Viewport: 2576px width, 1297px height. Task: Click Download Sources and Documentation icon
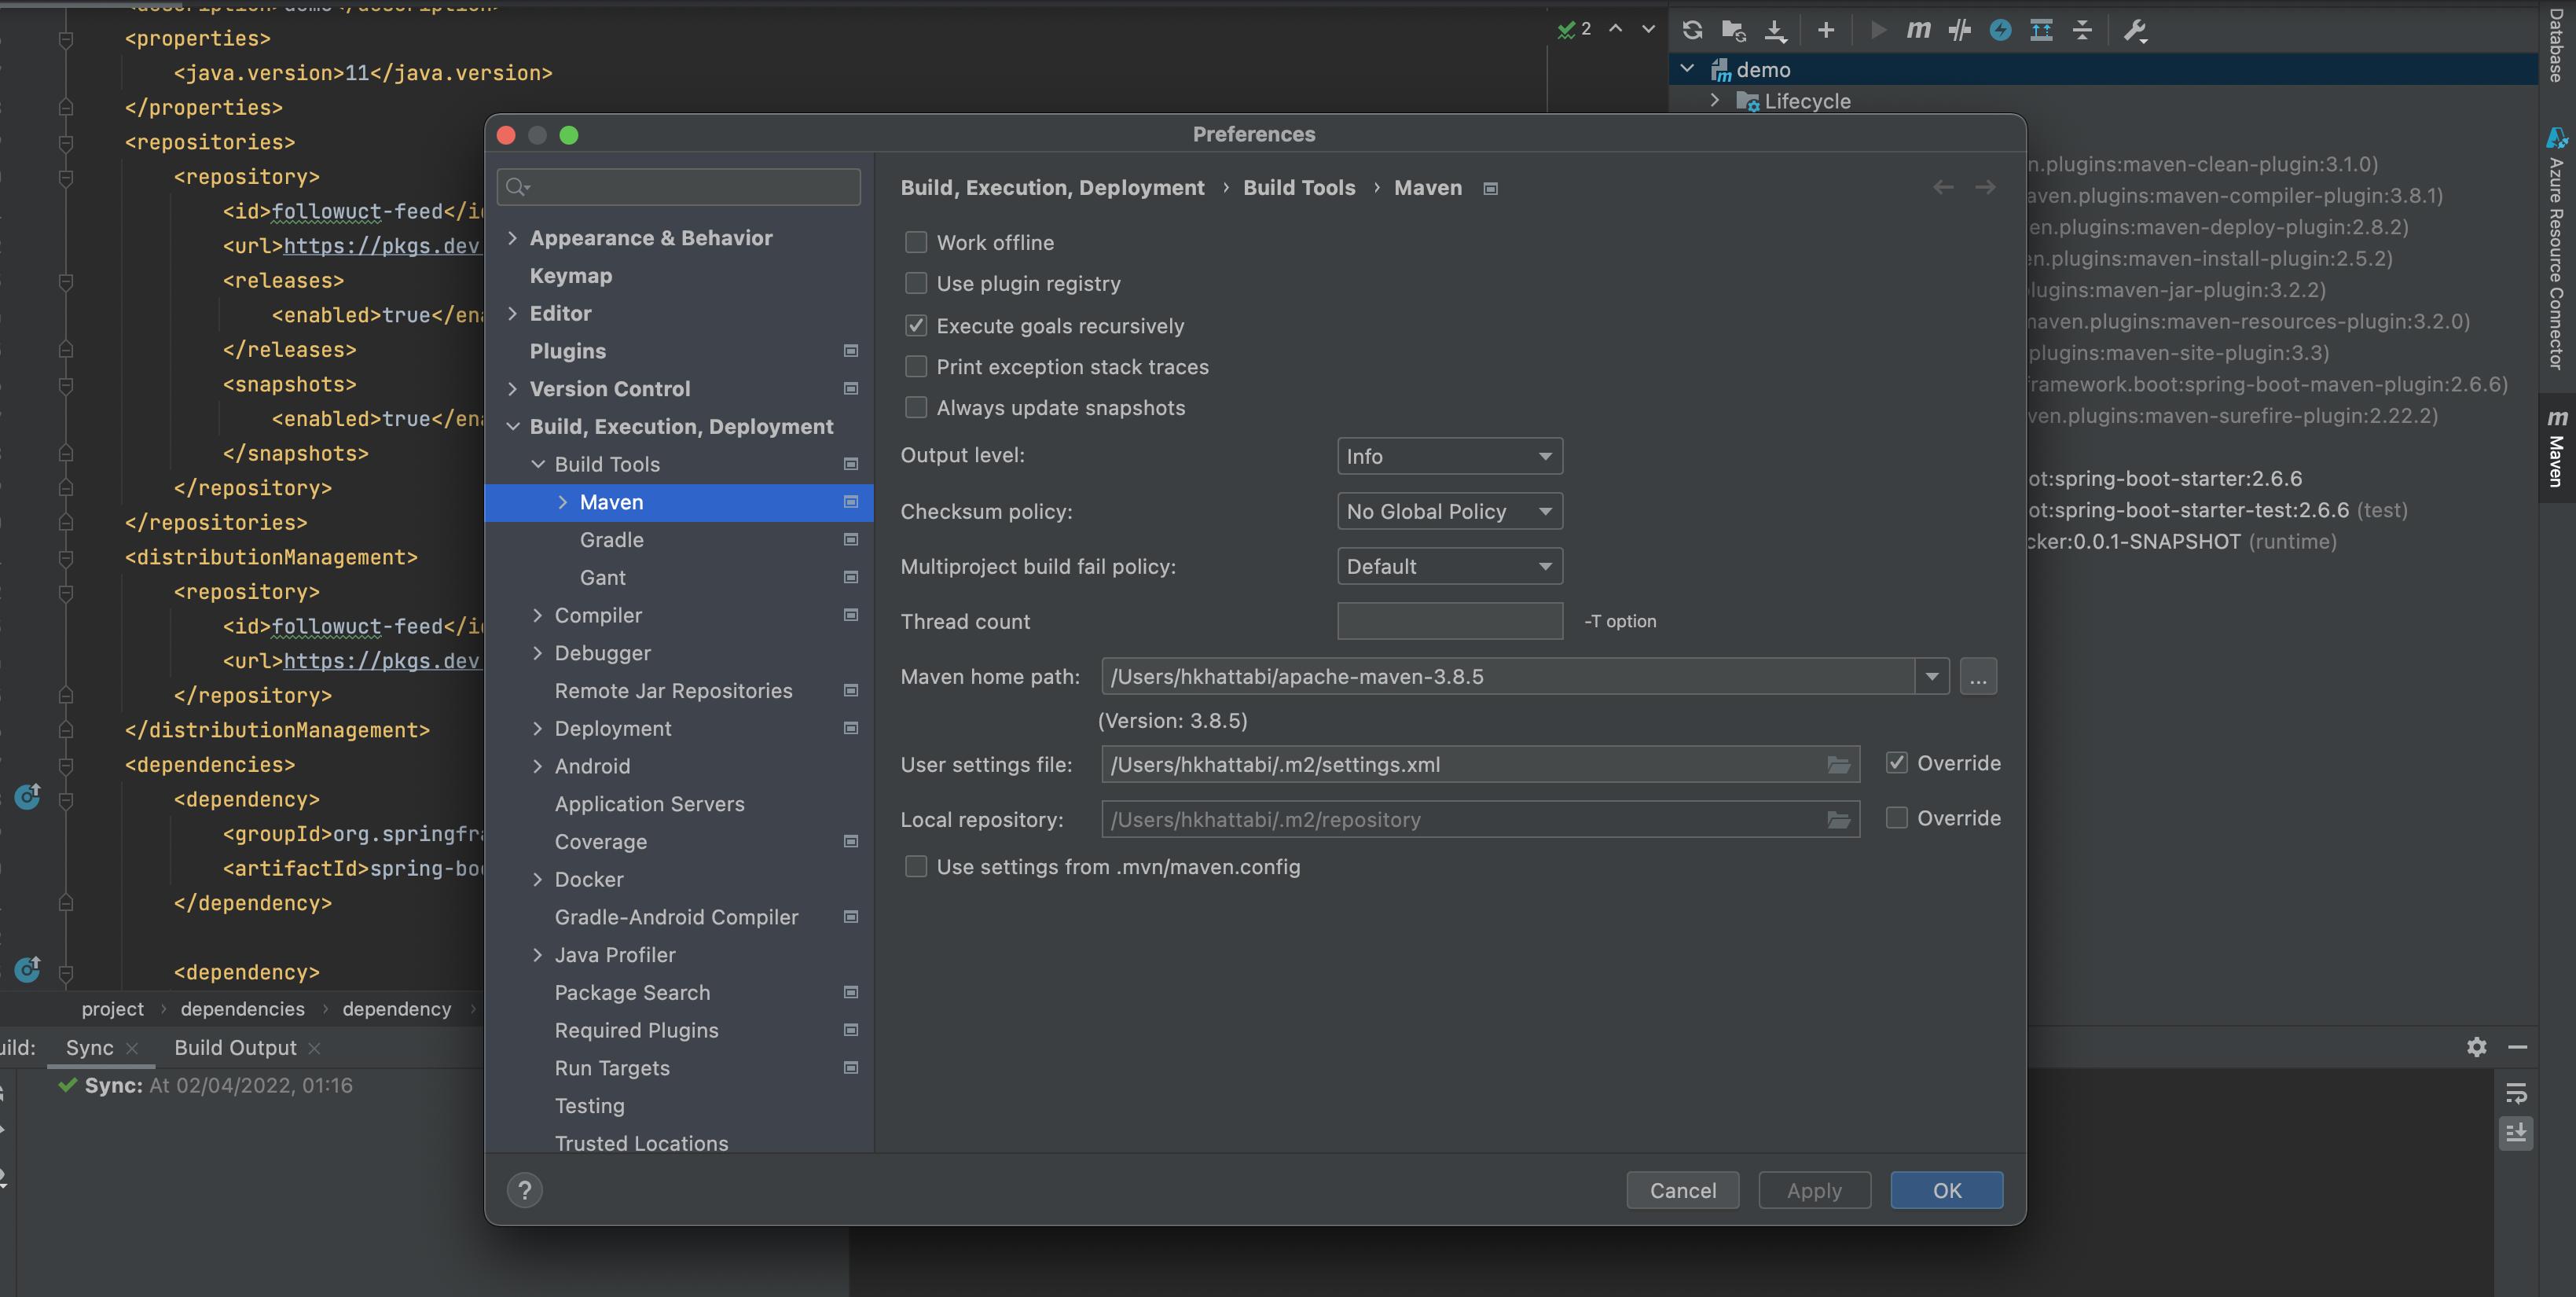click(1775, 30)
